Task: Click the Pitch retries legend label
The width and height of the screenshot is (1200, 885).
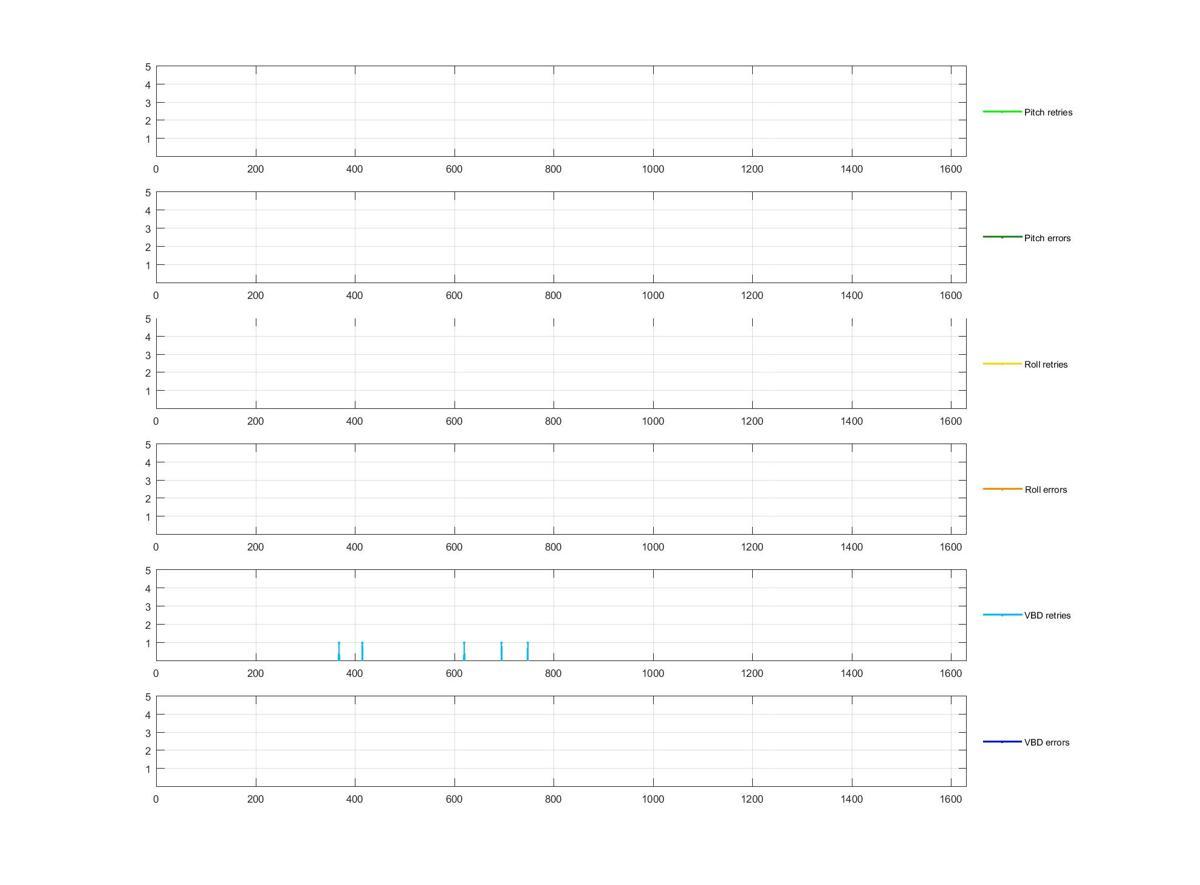Action: 1048,112
